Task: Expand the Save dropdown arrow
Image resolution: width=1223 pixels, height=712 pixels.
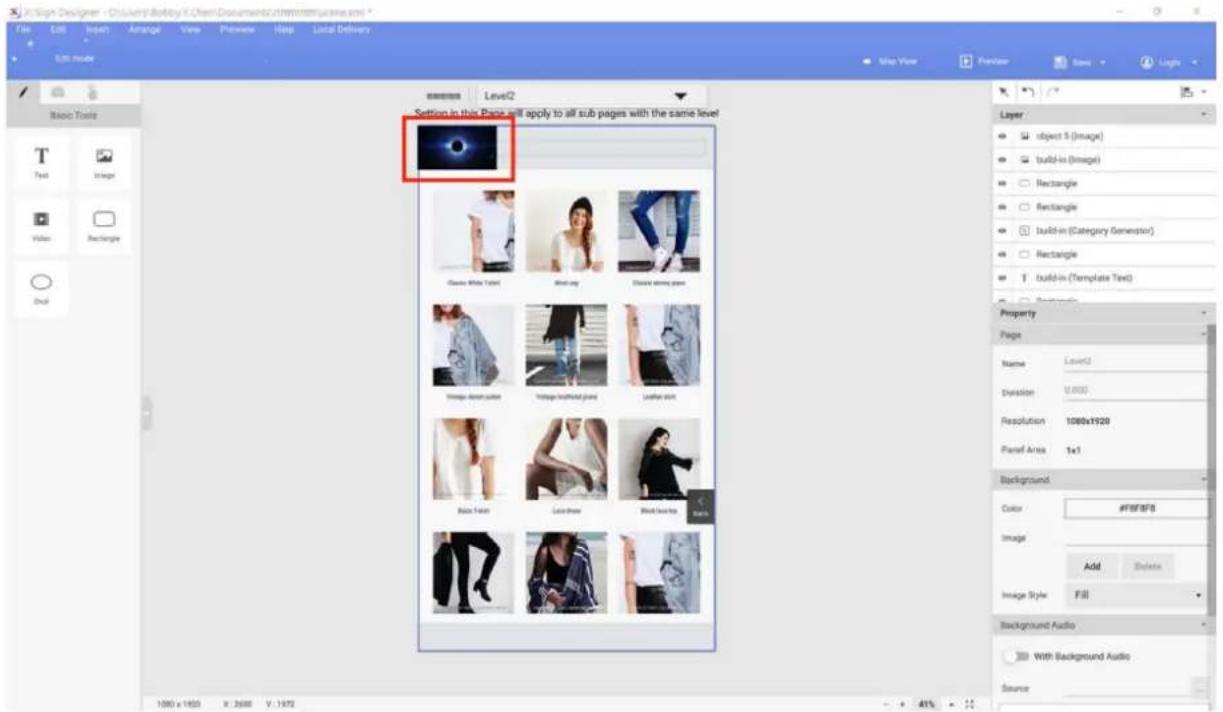Action: click(x=1102, y=63)
